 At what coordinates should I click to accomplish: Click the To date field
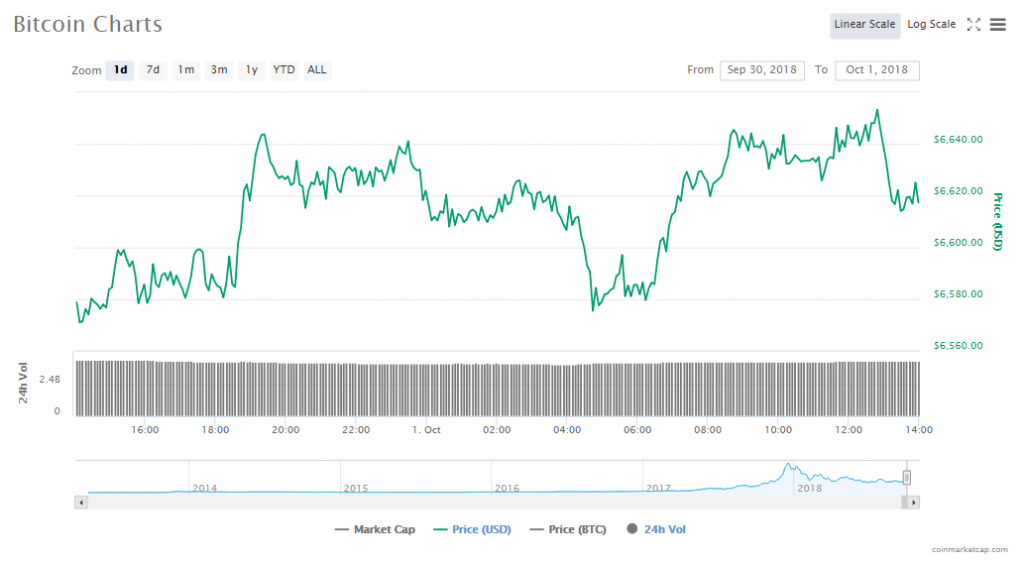(x=876, y=70)
